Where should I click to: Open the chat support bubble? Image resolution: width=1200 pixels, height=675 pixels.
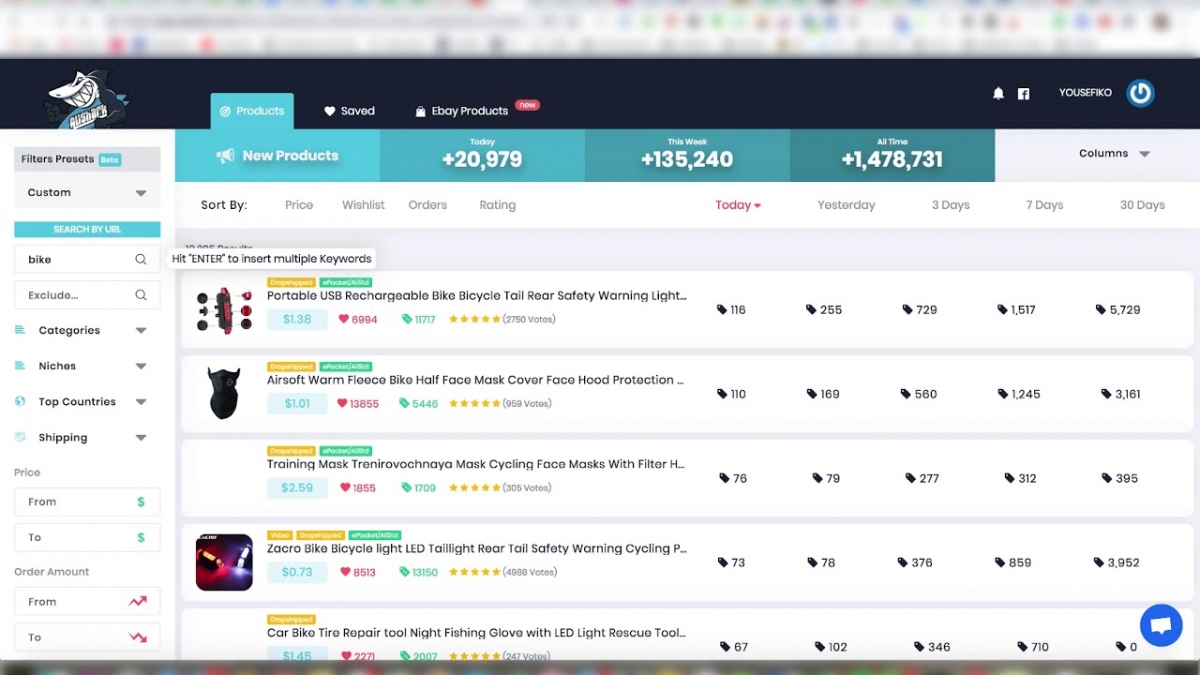click(x=1161, y=625)
